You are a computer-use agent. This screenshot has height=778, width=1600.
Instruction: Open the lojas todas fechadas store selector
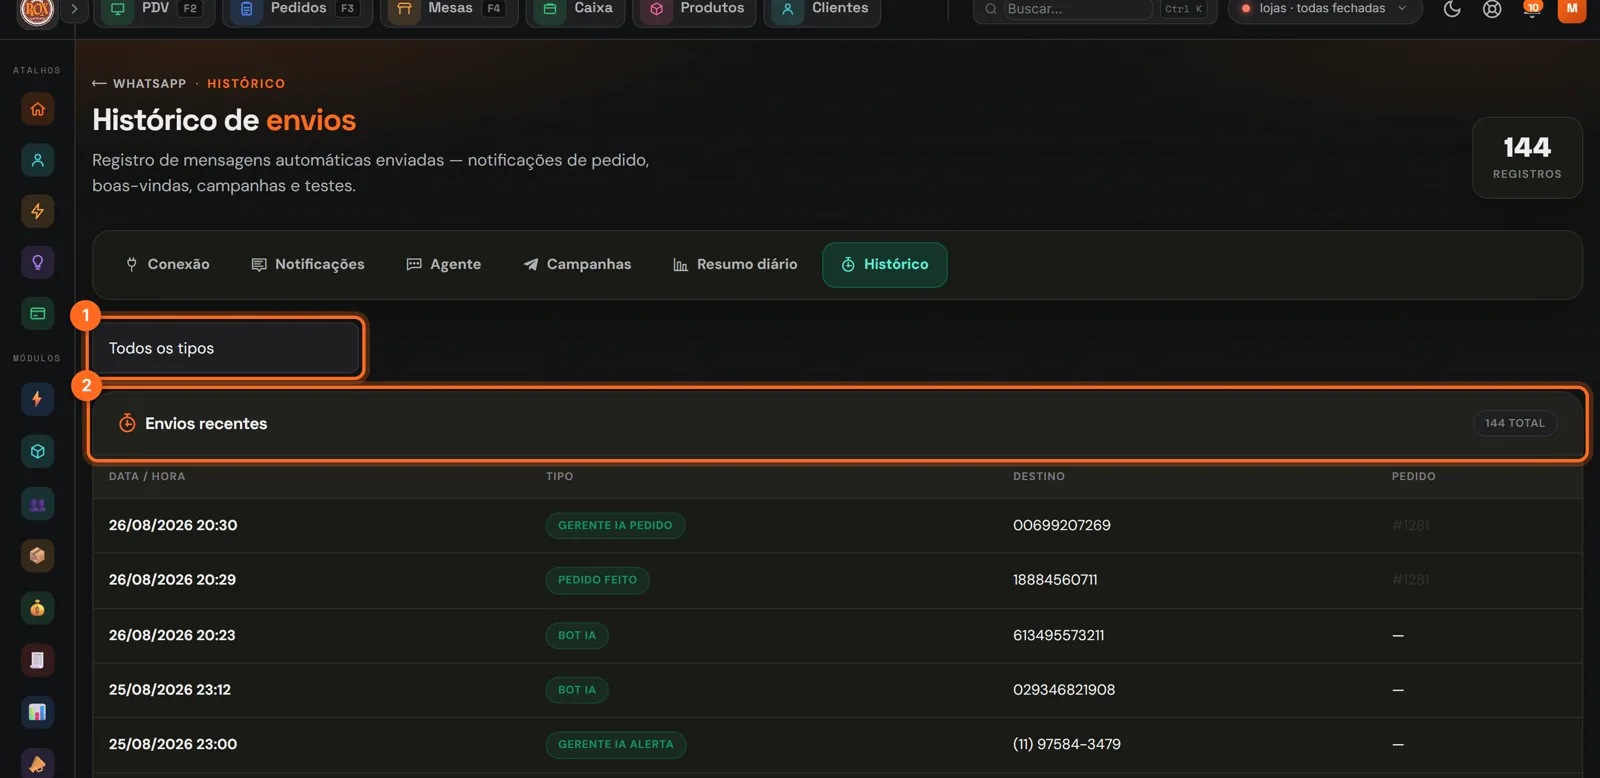coord(1325,9)
